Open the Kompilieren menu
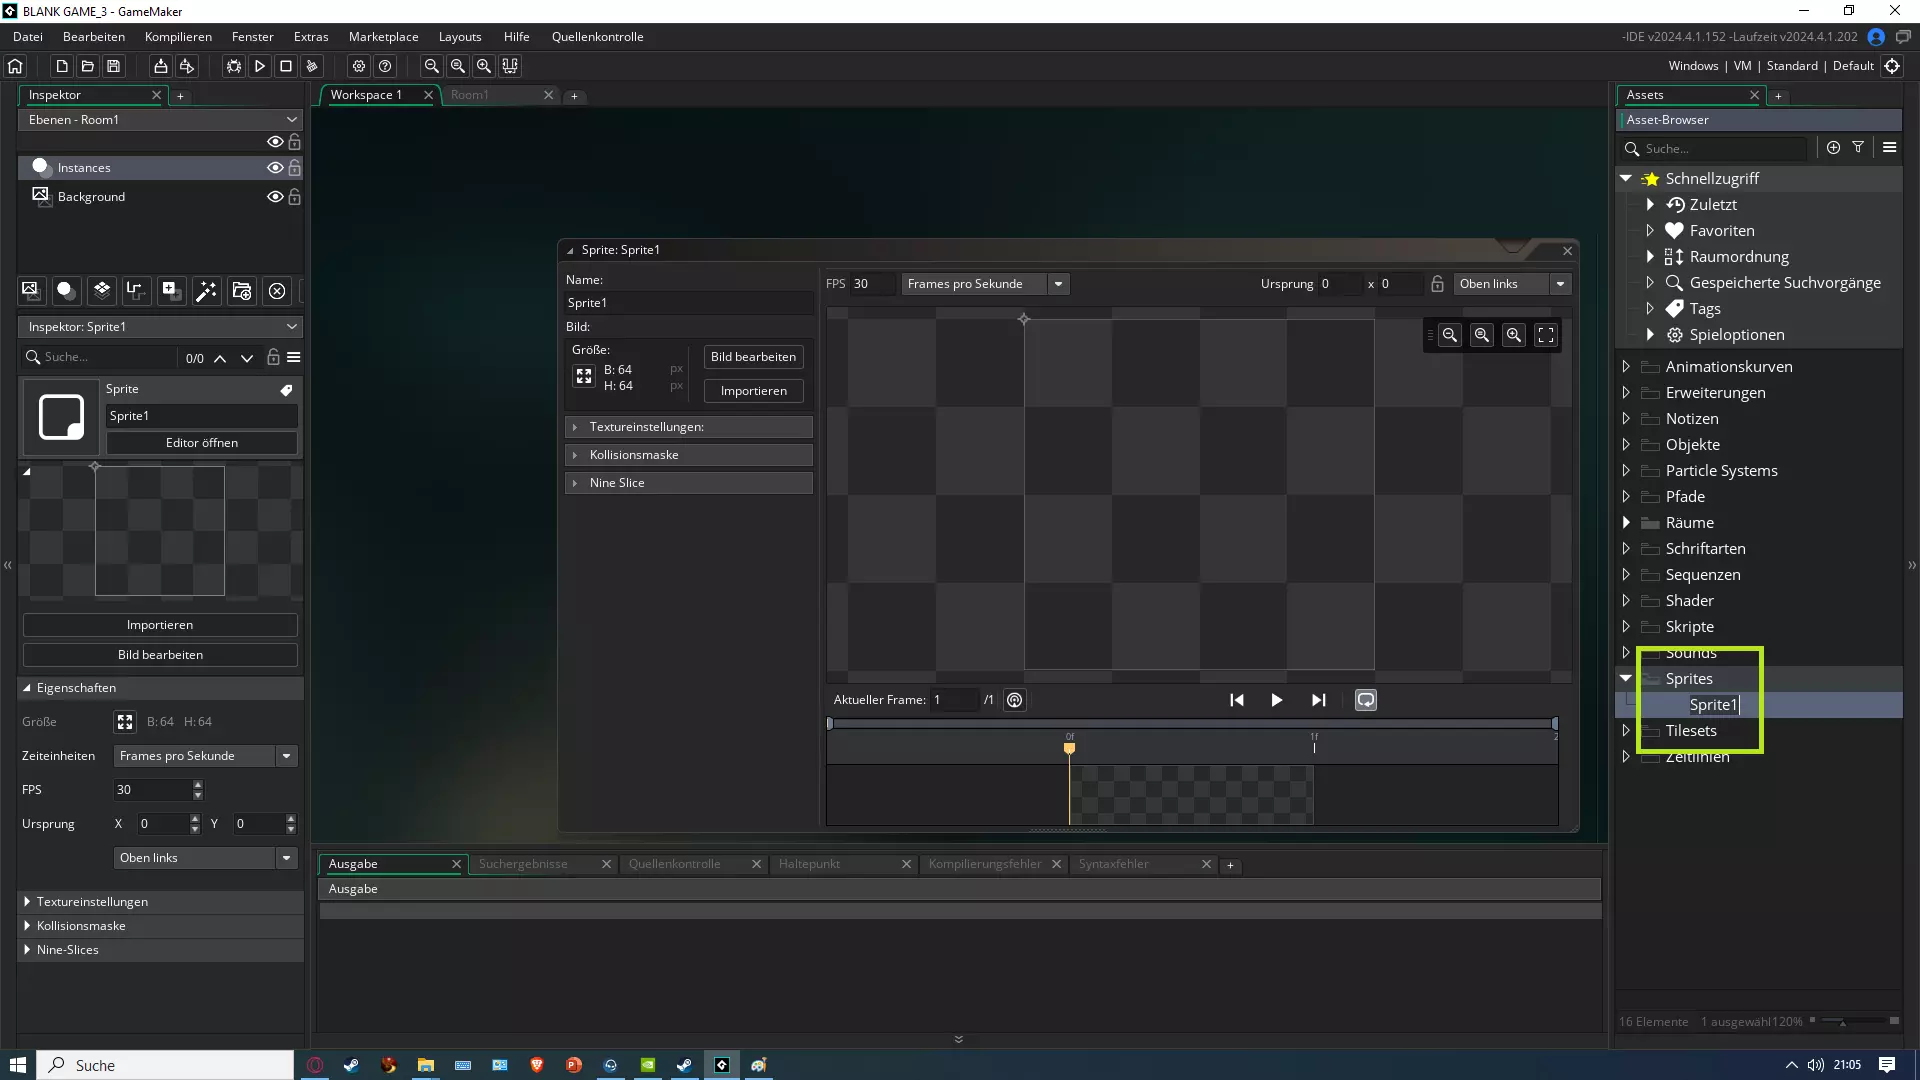Screen dimensions: 1920x1080 pos(178,37)
